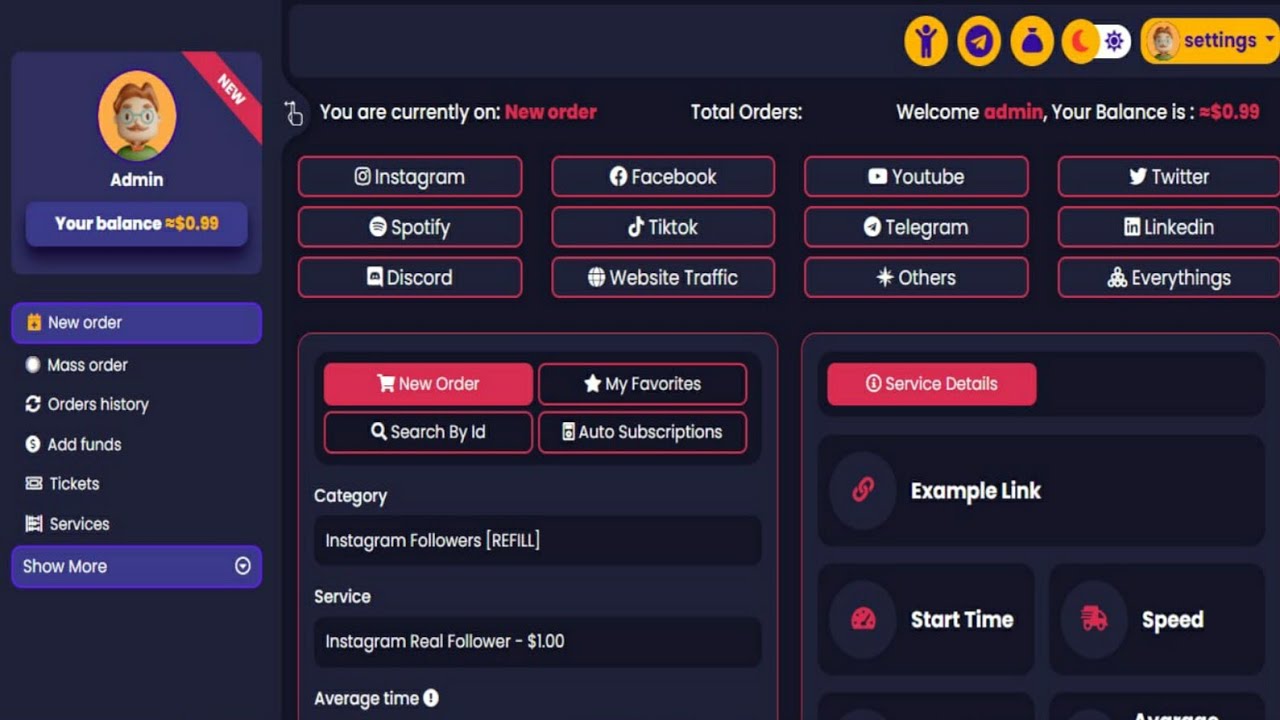Screen dimensions: 1280x720
Task: Click the sidebar collapse pointer icon
Action: (293, 113)
